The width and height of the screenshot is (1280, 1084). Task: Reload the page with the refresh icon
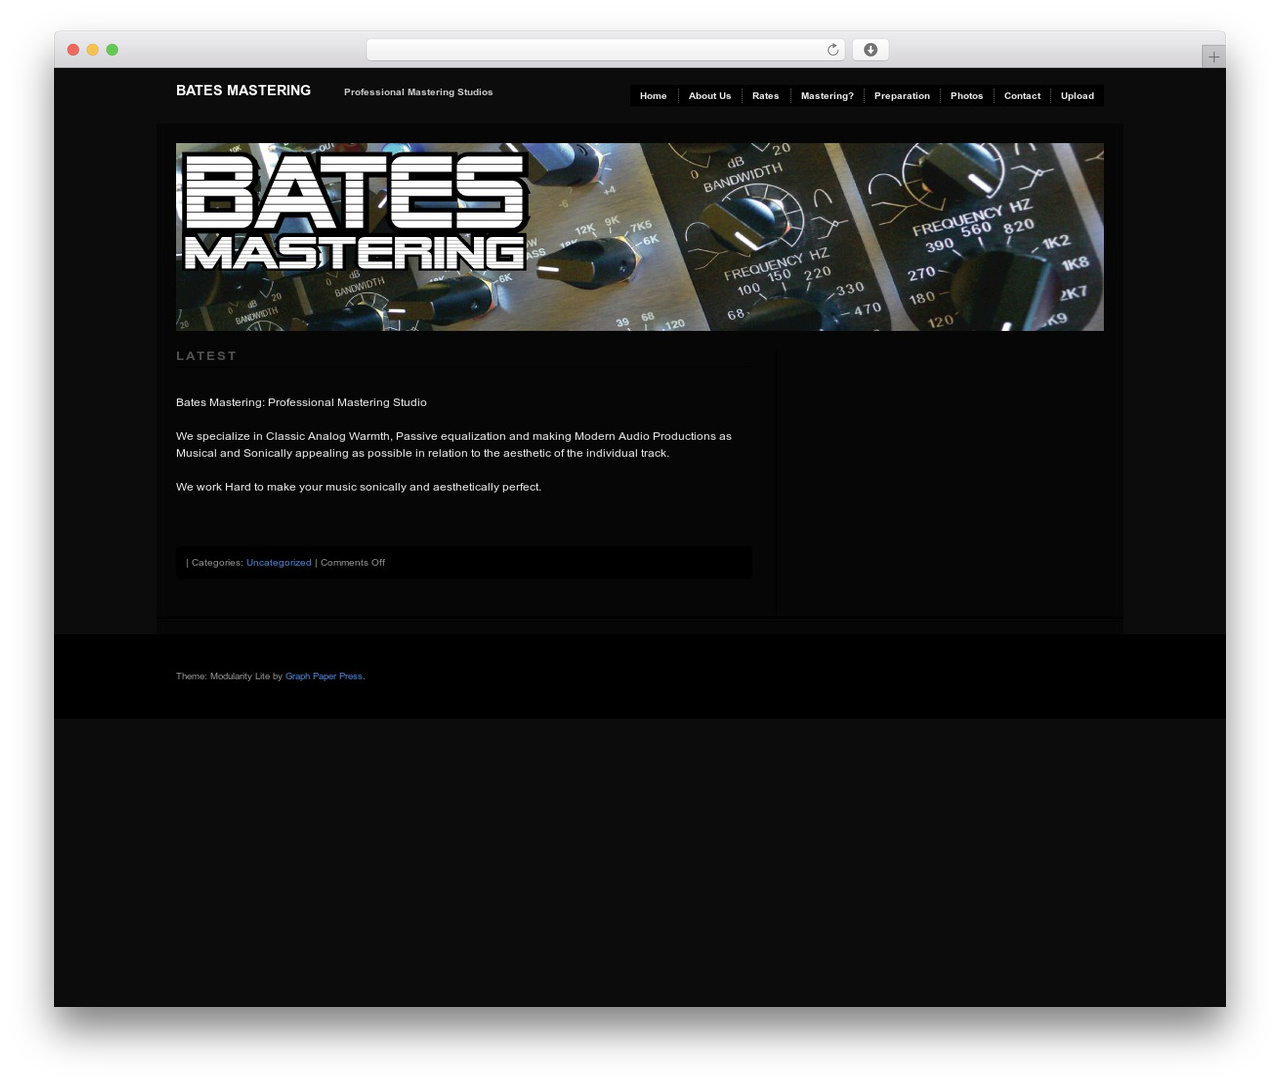click(832, 50)
